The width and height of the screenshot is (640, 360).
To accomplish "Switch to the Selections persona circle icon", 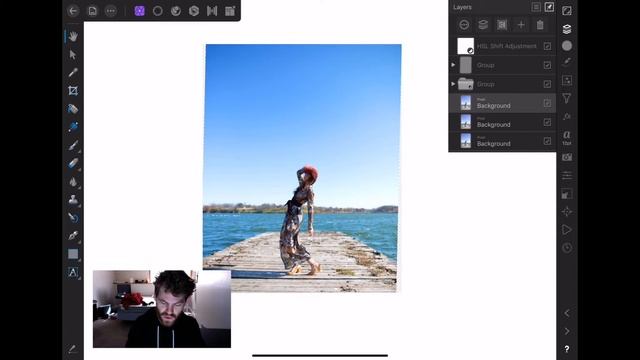I will point(158,11).
